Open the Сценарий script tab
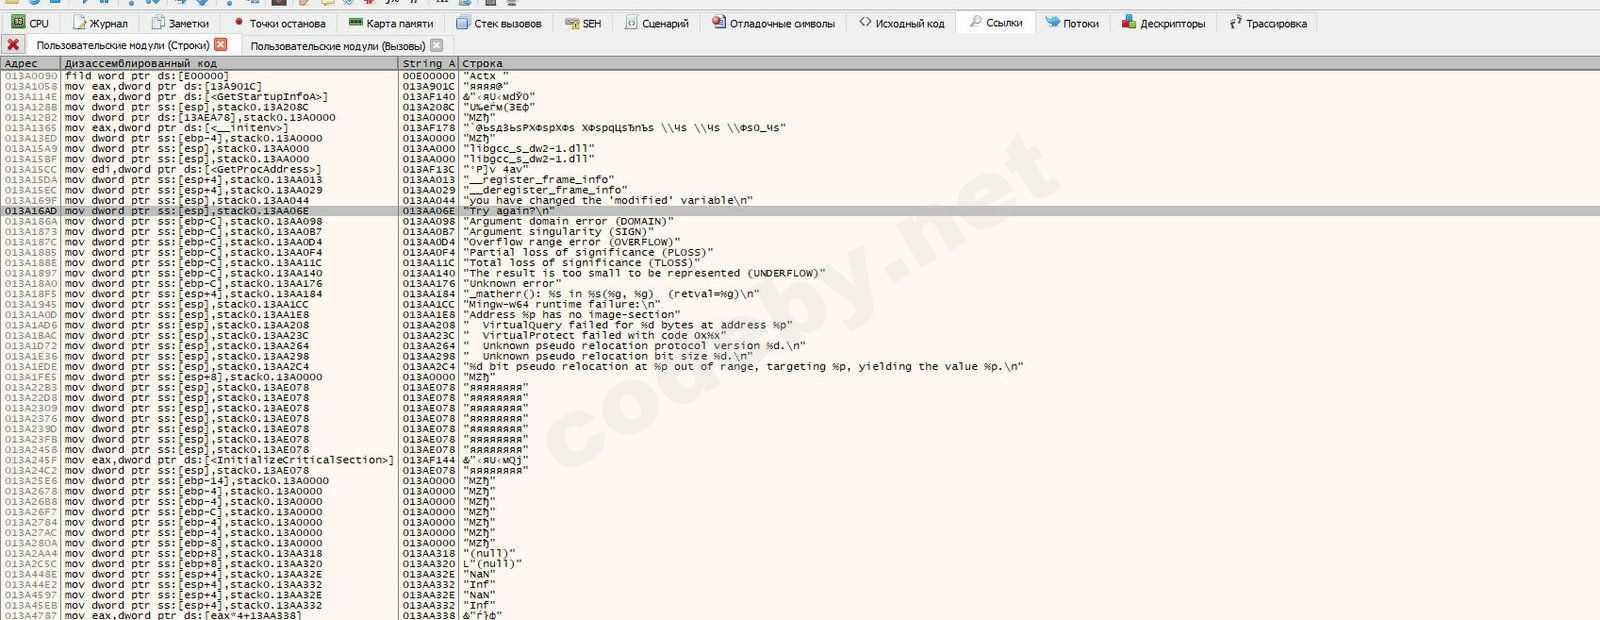Image resolution: width=1600 pixels, height=620 pixels. pyautogui.click(x=657, y=23)
